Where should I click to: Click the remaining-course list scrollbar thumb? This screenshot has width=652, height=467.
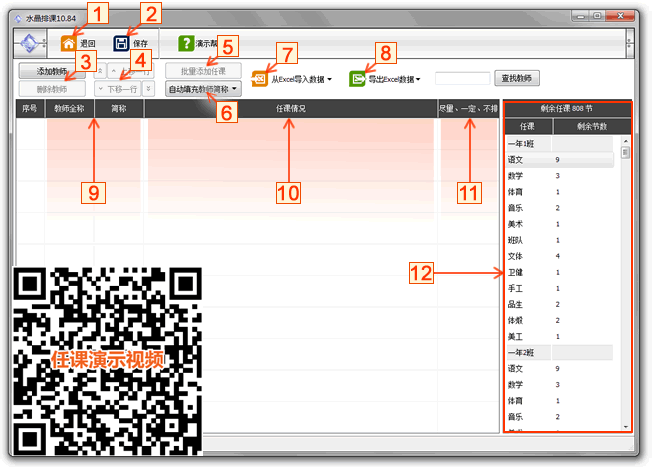pyautogui.click(x=625, y=153)
